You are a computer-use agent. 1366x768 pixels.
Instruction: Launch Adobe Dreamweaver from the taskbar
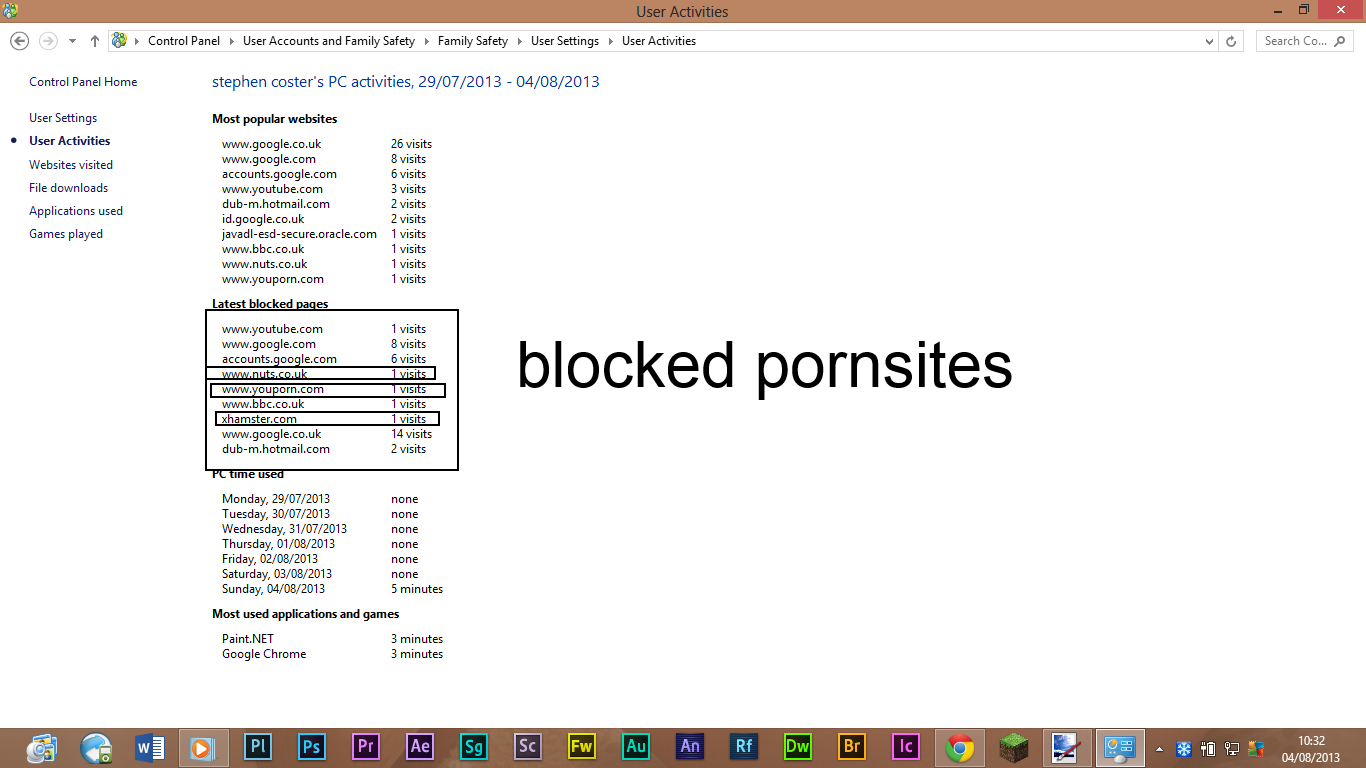click(x=798, y=746)
